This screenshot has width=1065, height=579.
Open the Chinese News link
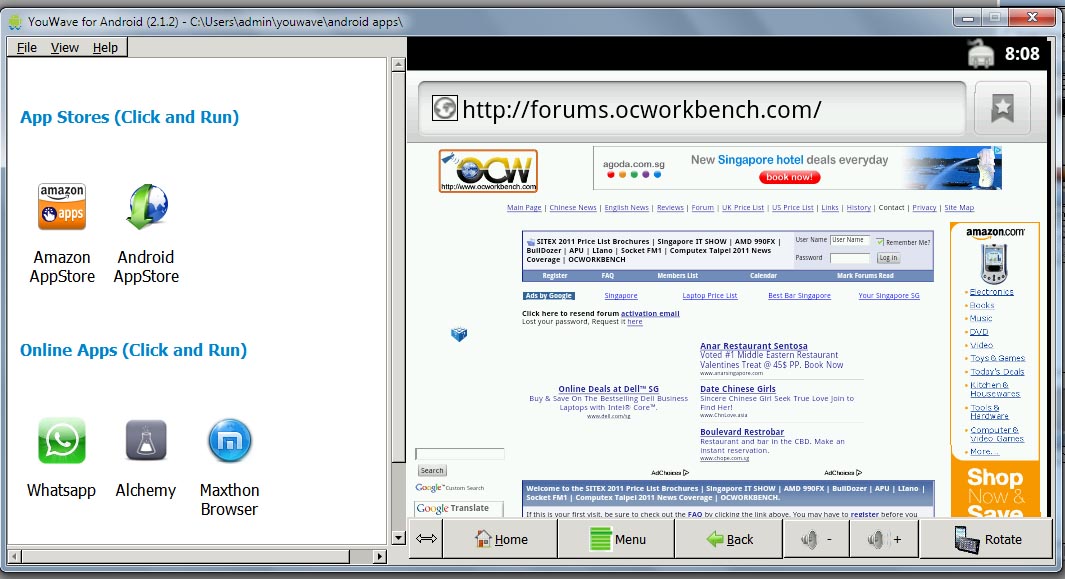(573, 208)
